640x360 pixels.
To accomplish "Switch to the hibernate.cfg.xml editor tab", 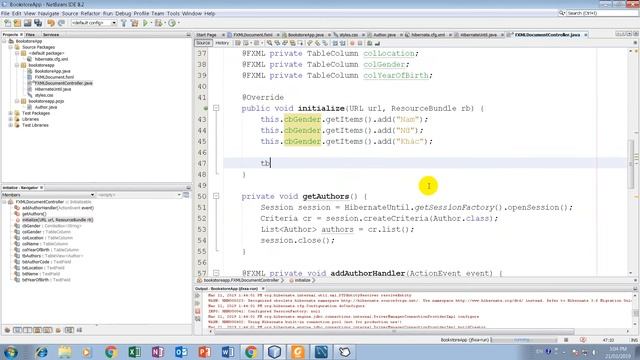I will 428,35.
